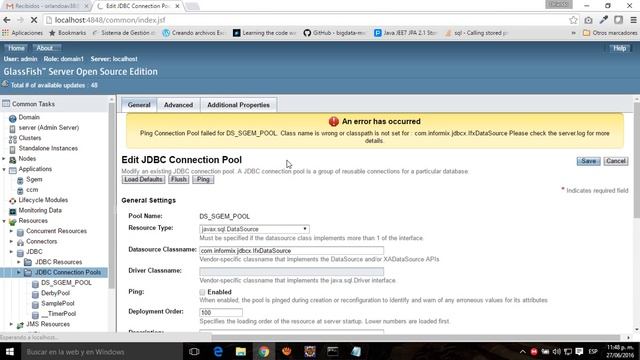The image size is (640, 360).
Task: Click Load Defaults button
Action: coord(143,180)
